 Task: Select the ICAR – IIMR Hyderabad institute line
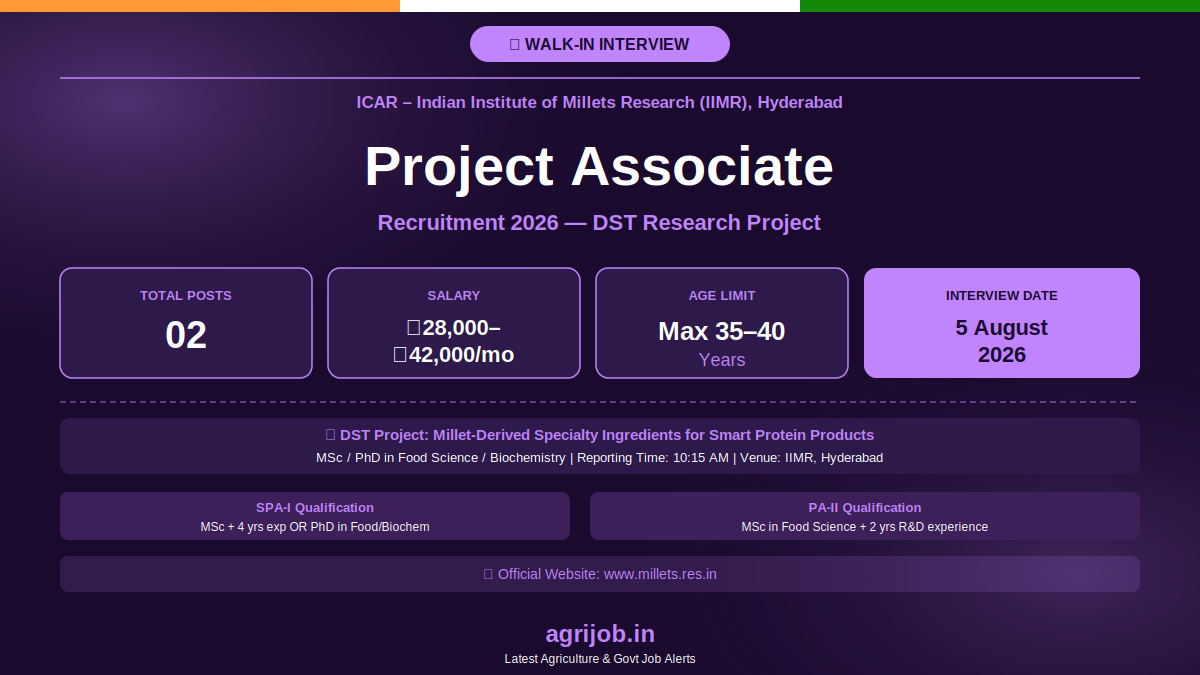pyautogui.click(x=600, y=102)
